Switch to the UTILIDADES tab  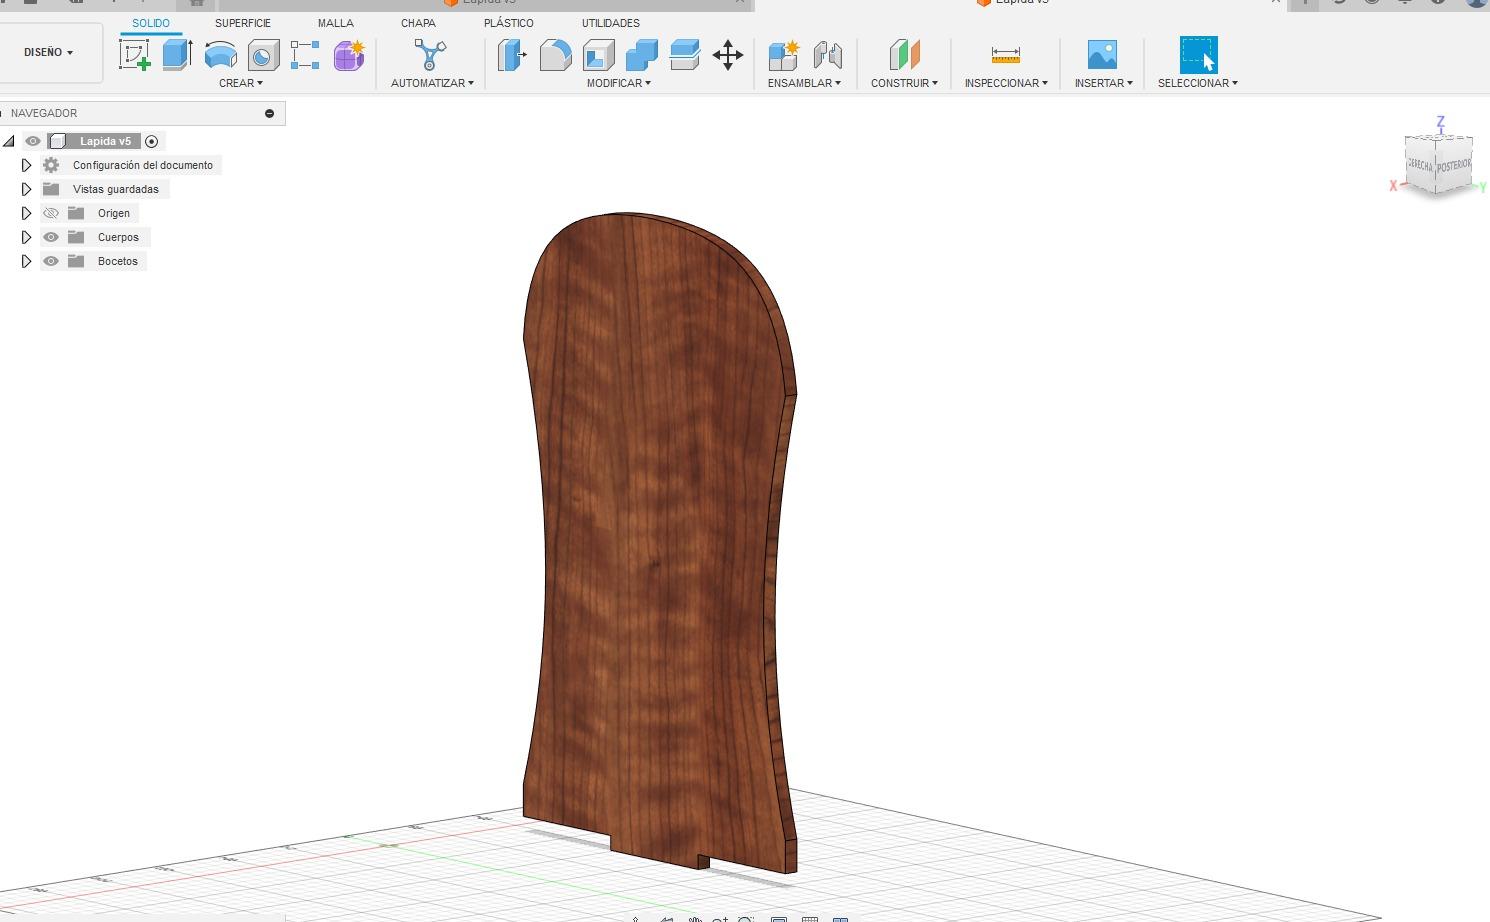coord(611,23)
